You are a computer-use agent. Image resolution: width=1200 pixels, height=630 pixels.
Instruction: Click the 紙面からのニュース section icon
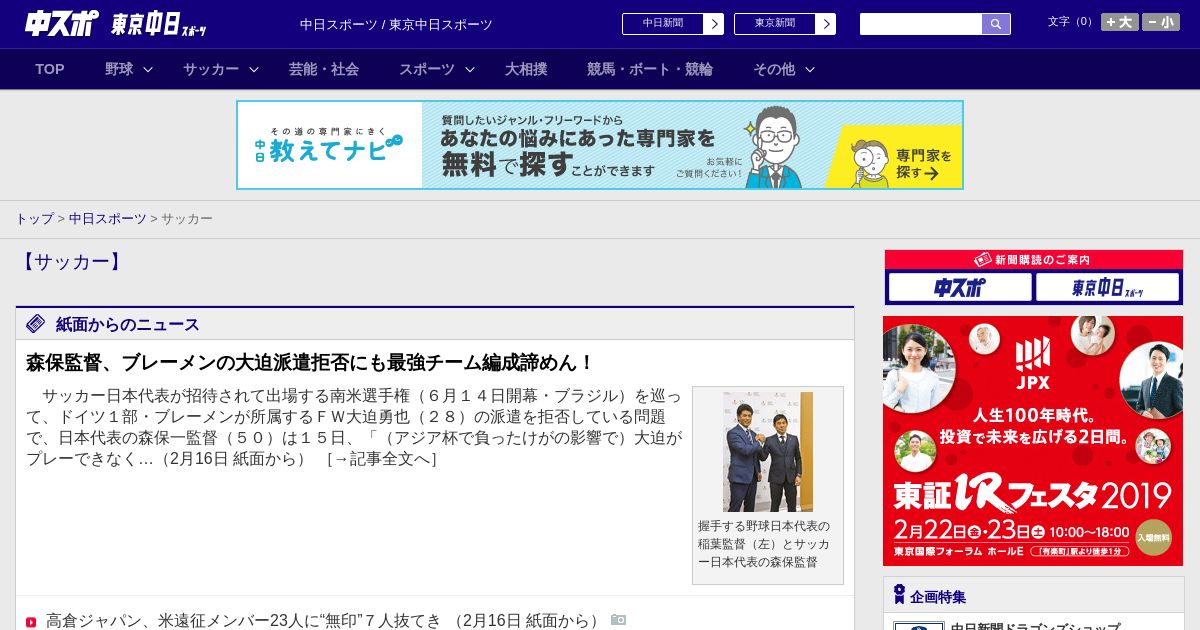tap(36, 323)
